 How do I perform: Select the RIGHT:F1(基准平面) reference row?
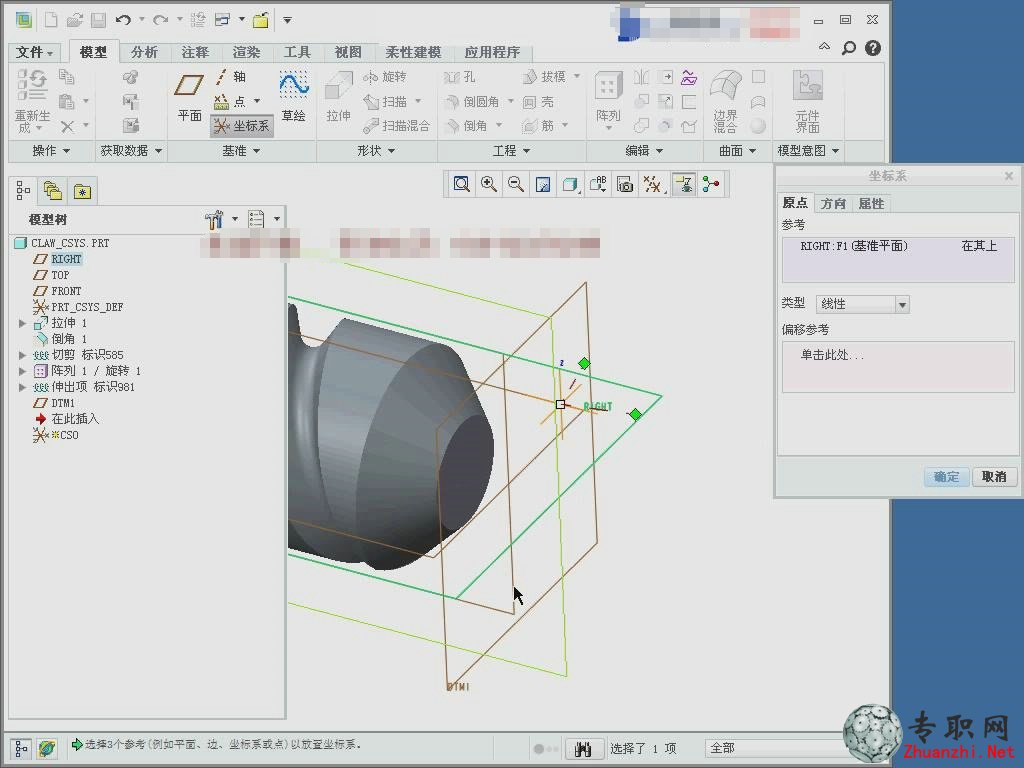[898, 246]
